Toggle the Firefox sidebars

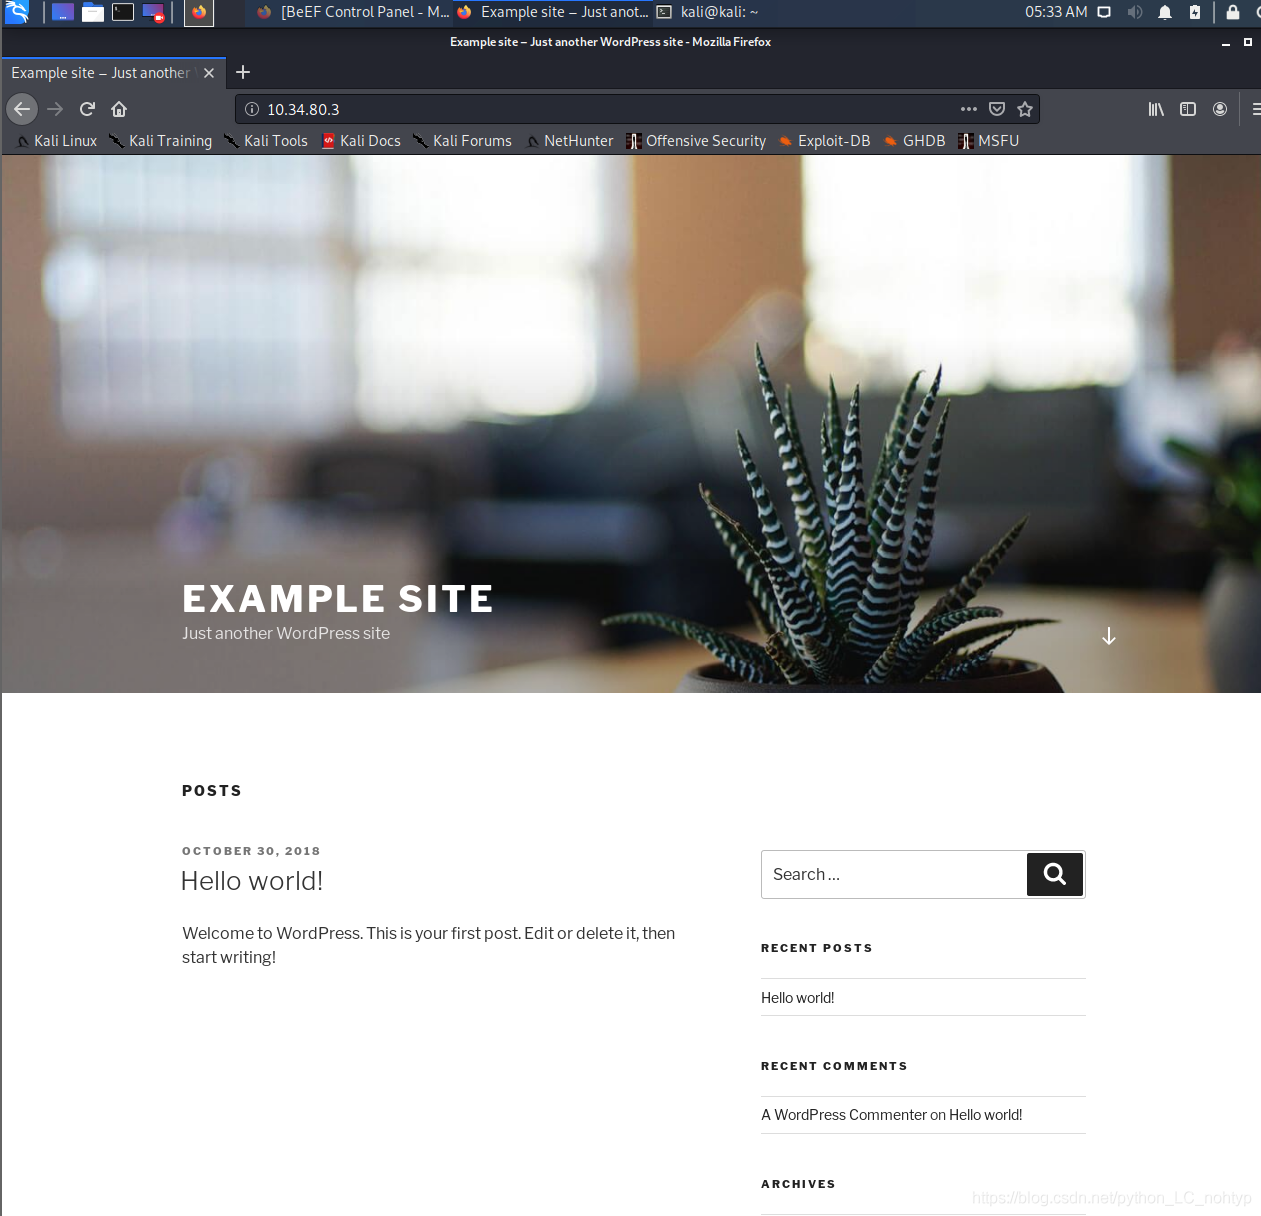(1188, 109)
